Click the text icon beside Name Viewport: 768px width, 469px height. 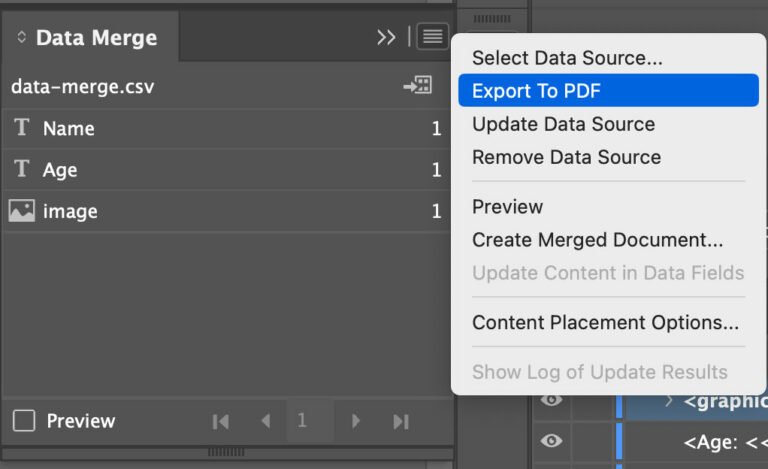click(x=21, y=128)
